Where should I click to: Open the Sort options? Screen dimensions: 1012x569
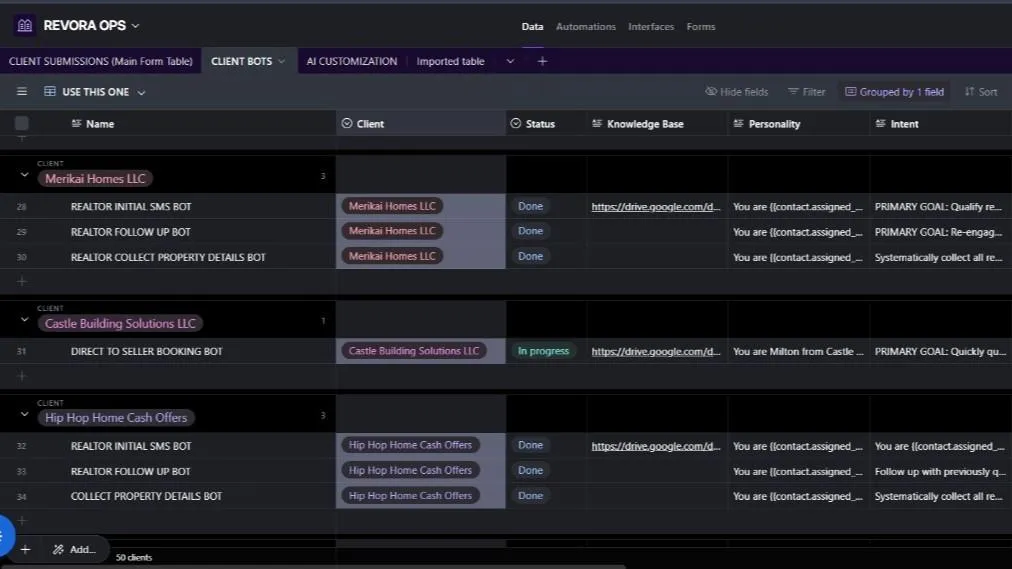[980, 92]
